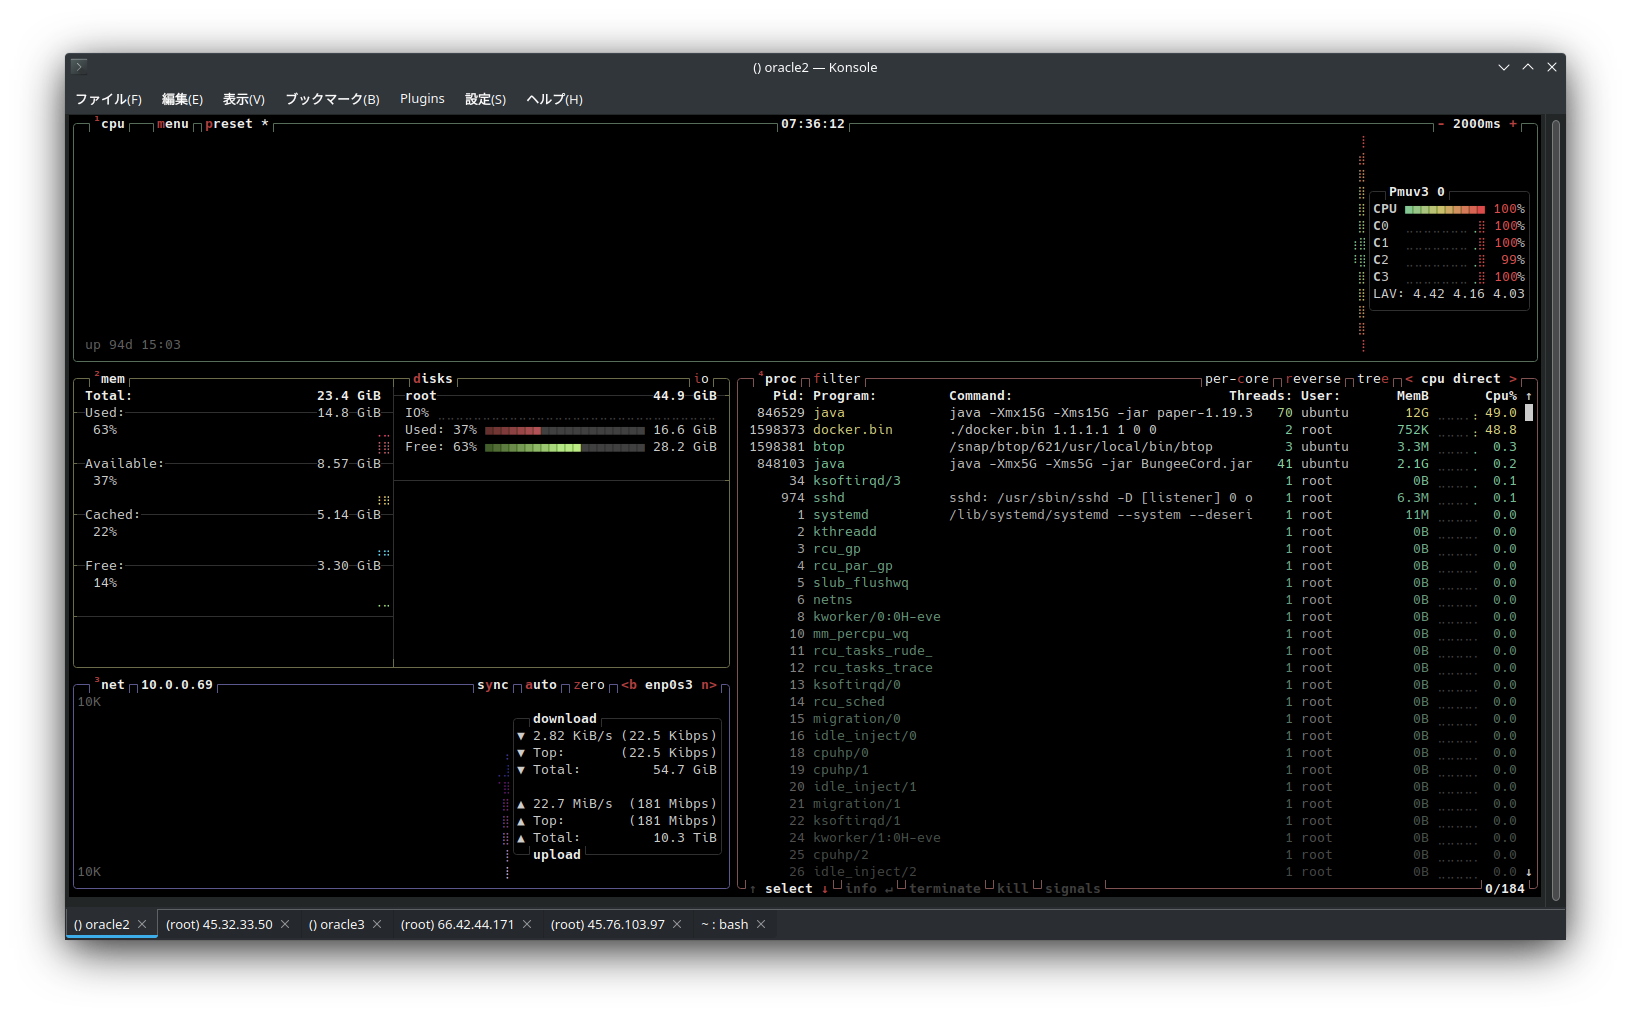Toggle reverse sorting of process list

[1312, 379]
